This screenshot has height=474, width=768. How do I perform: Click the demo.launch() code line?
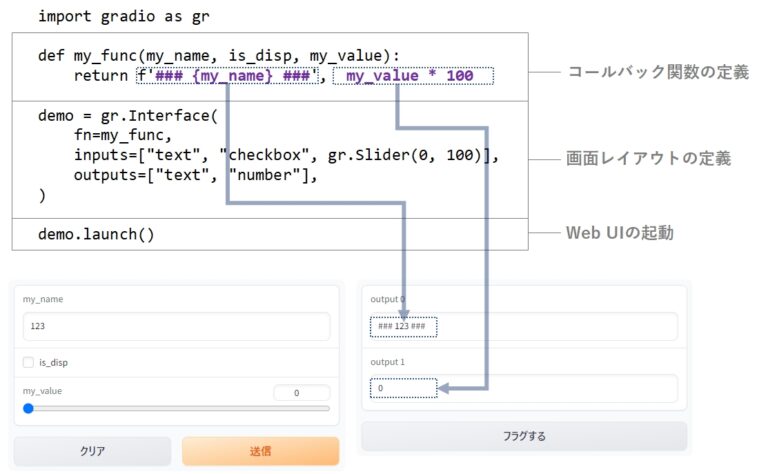pos(96,234)
